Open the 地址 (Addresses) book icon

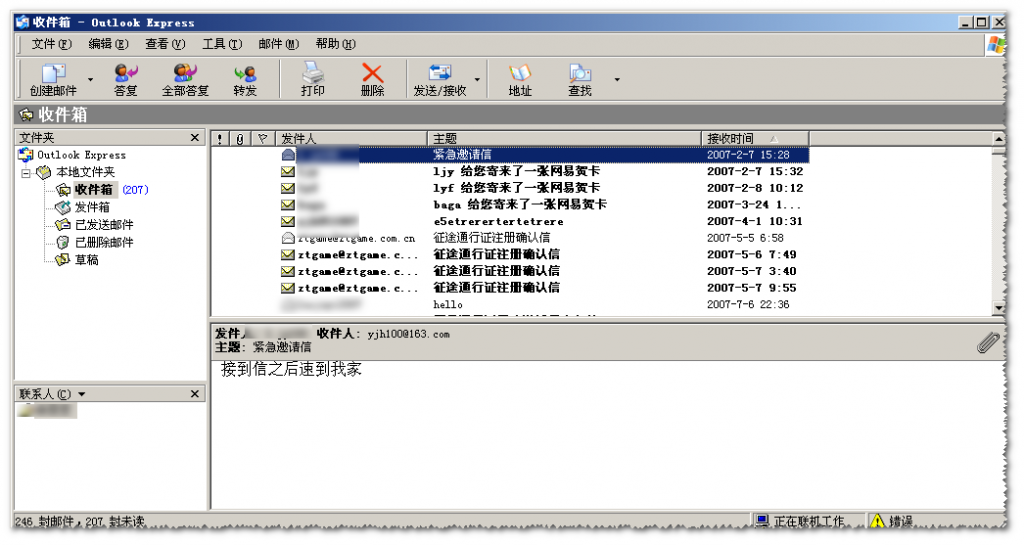pyautogui.click(x=520, y=74)
